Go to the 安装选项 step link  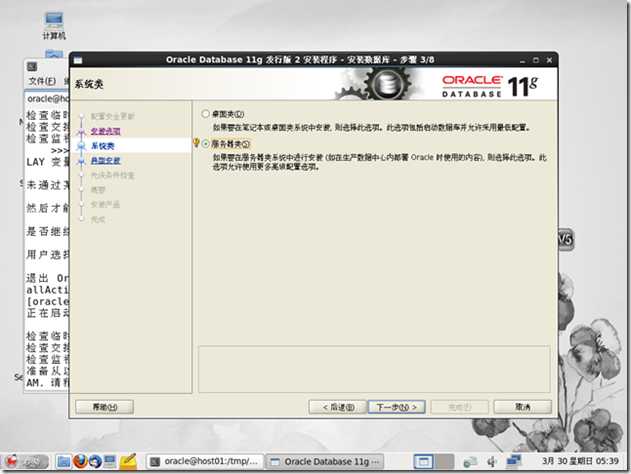point(105,131)
